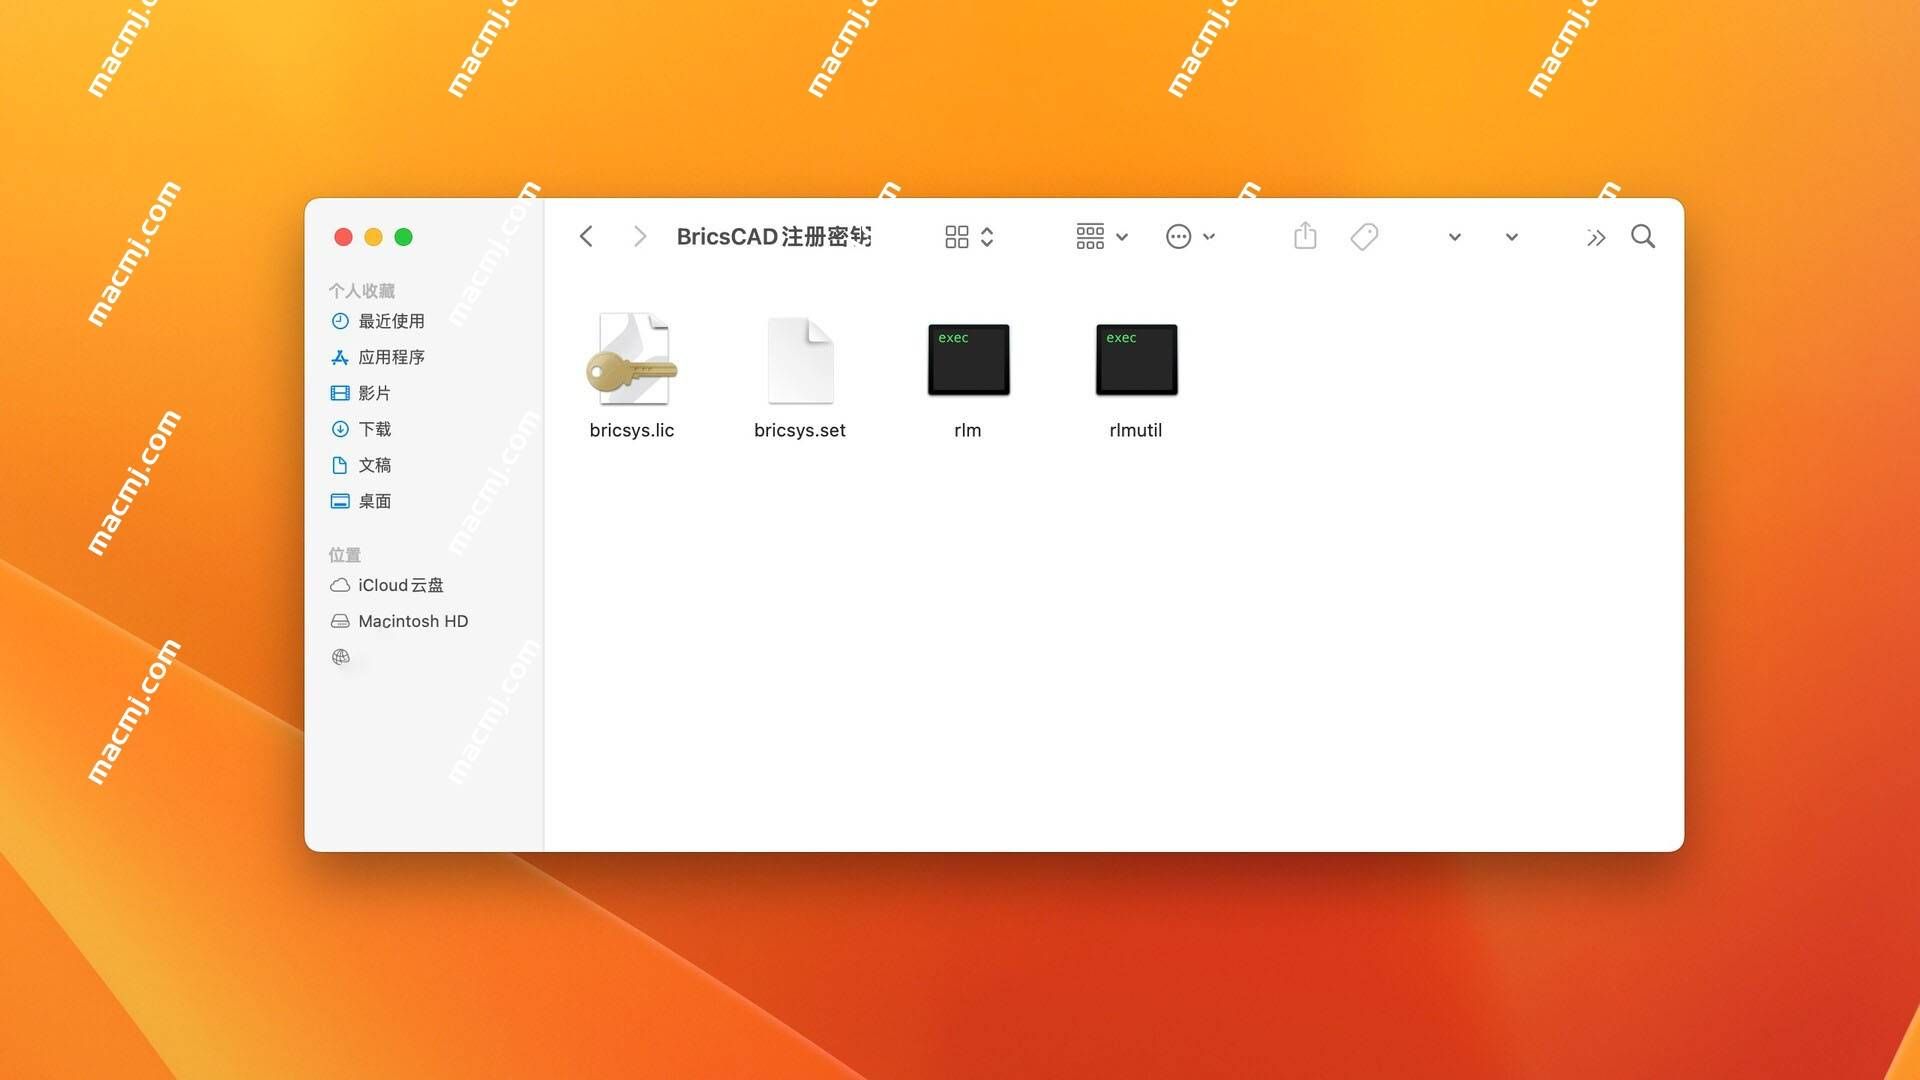Click the bricsys.lic file name

tap(632, 430)
